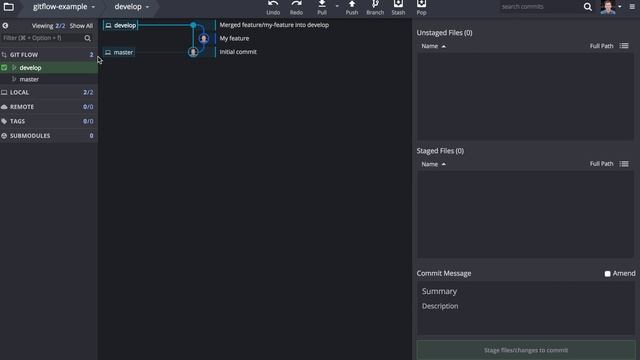
Task: Click the commit Summary field
Action: (x=526, y=291)
